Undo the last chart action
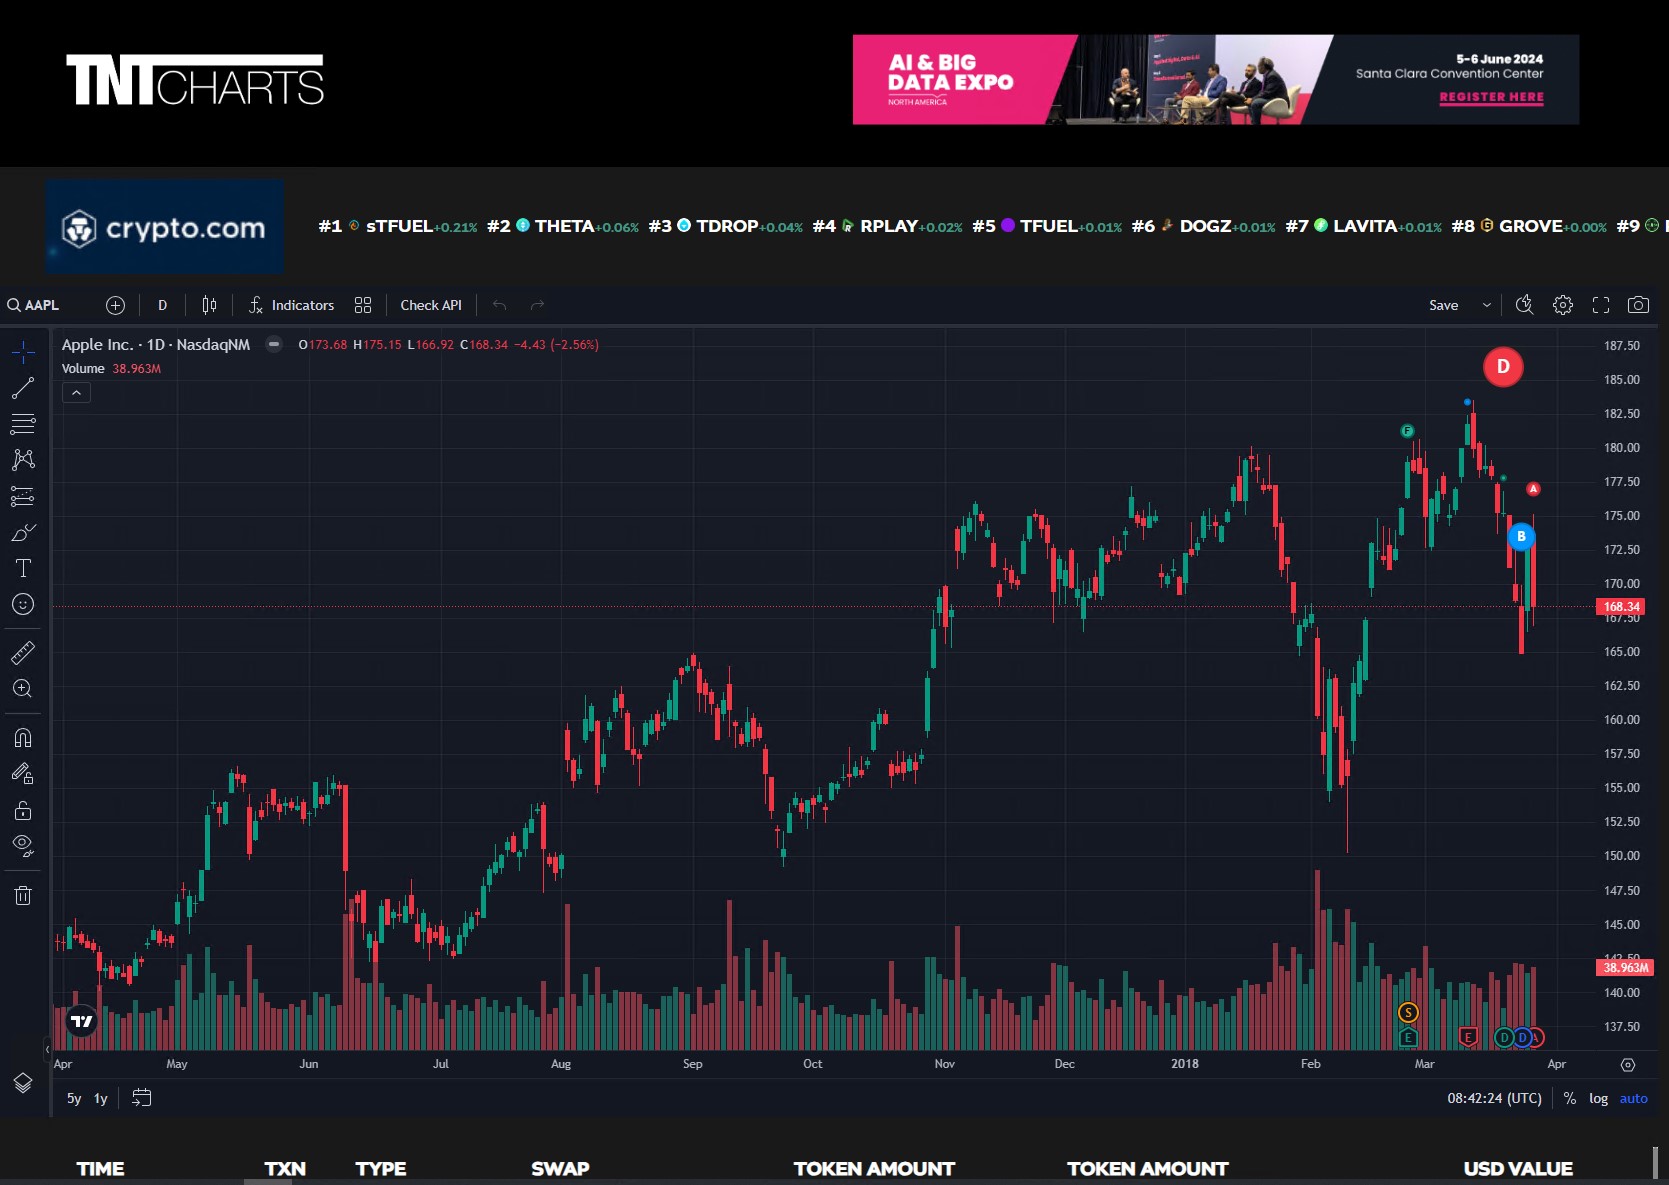The height and width of the screenshot is (1185, 1669). pyautogui.click(x=500, y=305)
